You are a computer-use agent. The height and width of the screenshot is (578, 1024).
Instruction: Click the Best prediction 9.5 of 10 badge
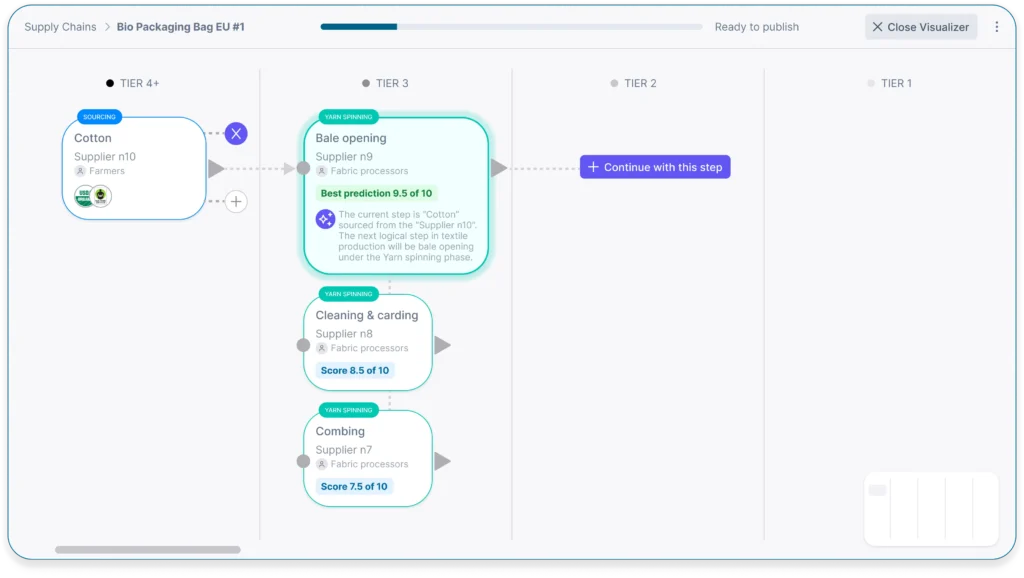pyautogui.click(x=376, y=193)
